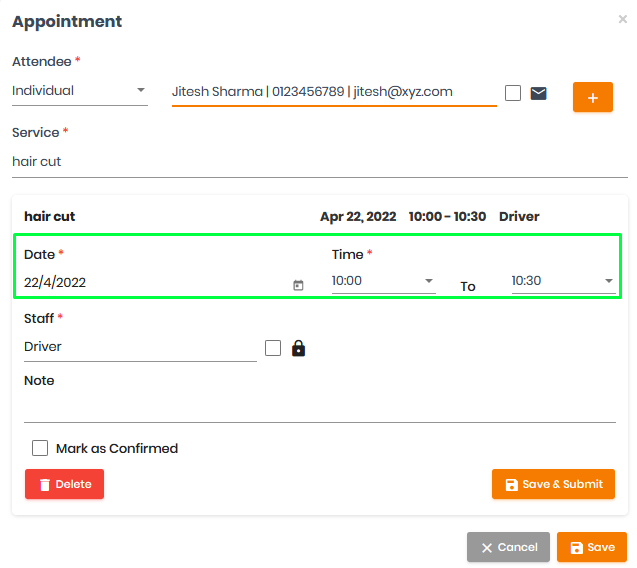Open the 10:00 start time dropdown
Viewport: 637px width, 568px height.
click(x=384, y=281)
